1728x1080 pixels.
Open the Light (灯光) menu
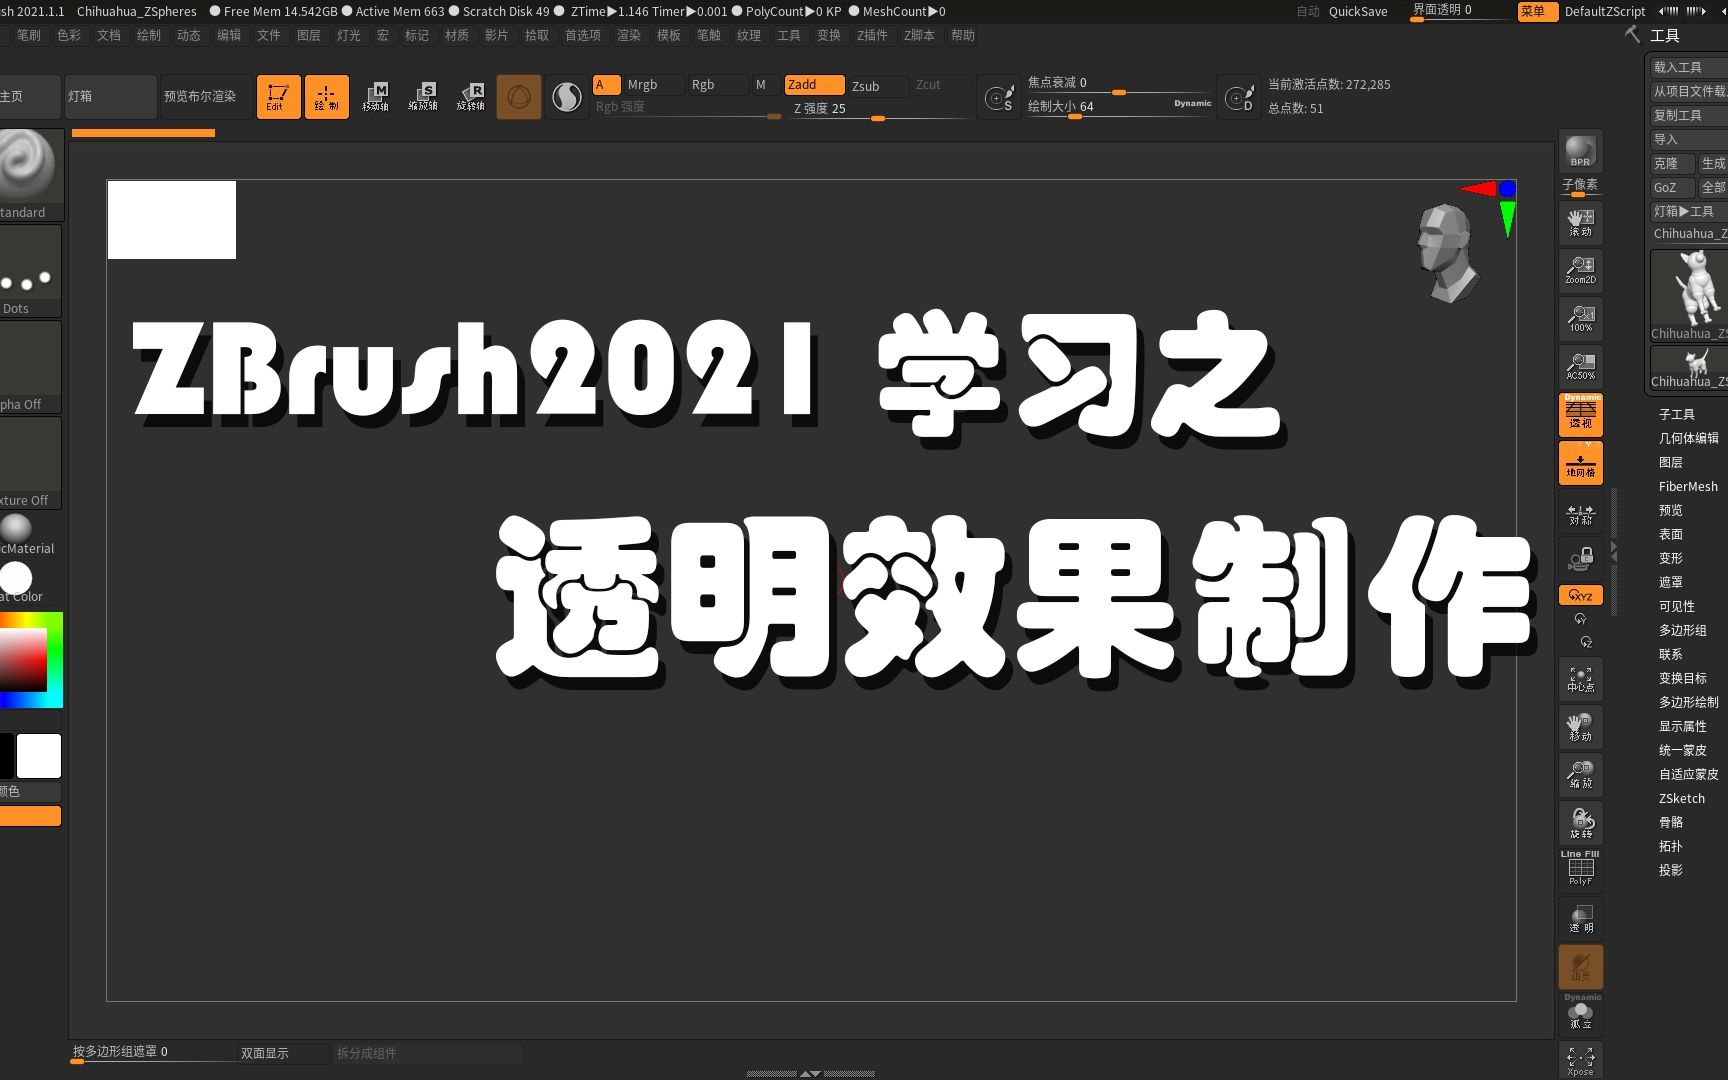point(349,35)
